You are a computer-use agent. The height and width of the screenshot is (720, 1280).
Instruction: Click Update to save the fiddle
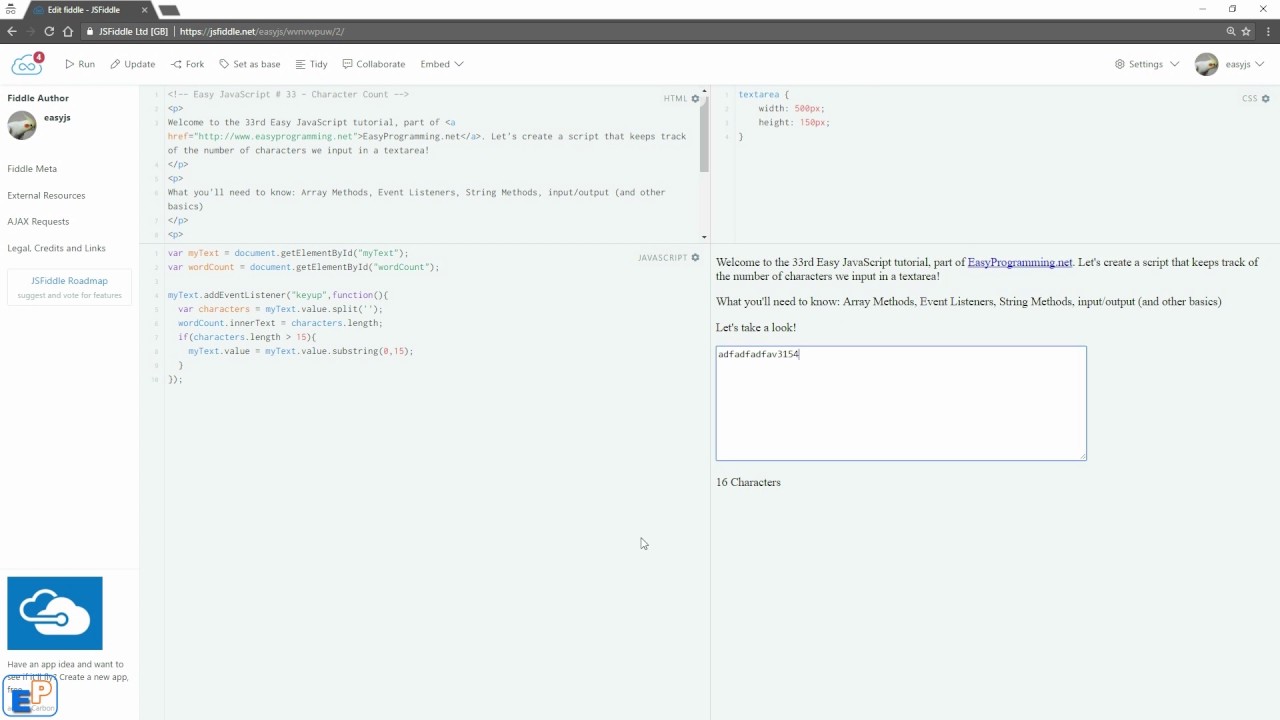[132, 64]
